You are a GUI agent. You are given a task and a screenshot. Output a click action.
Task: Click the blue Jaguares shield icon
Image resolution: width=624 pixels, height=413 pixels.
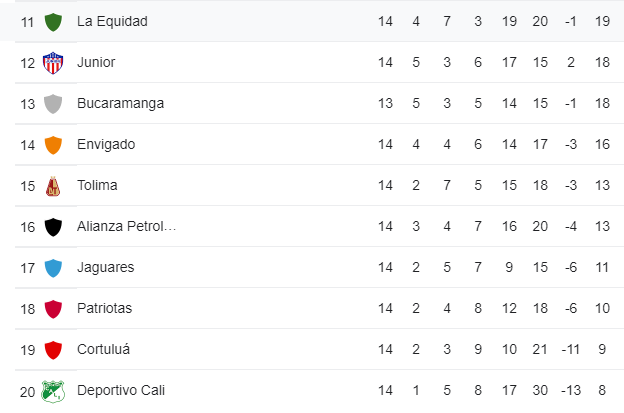point(53,268)
